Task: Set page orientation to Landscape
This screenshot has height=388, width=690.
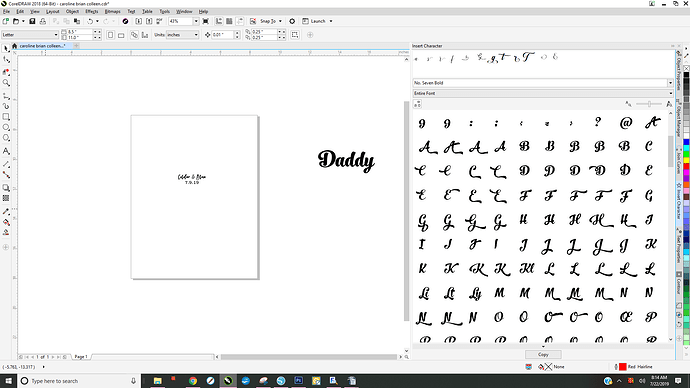Action: [x=121, y=35]
